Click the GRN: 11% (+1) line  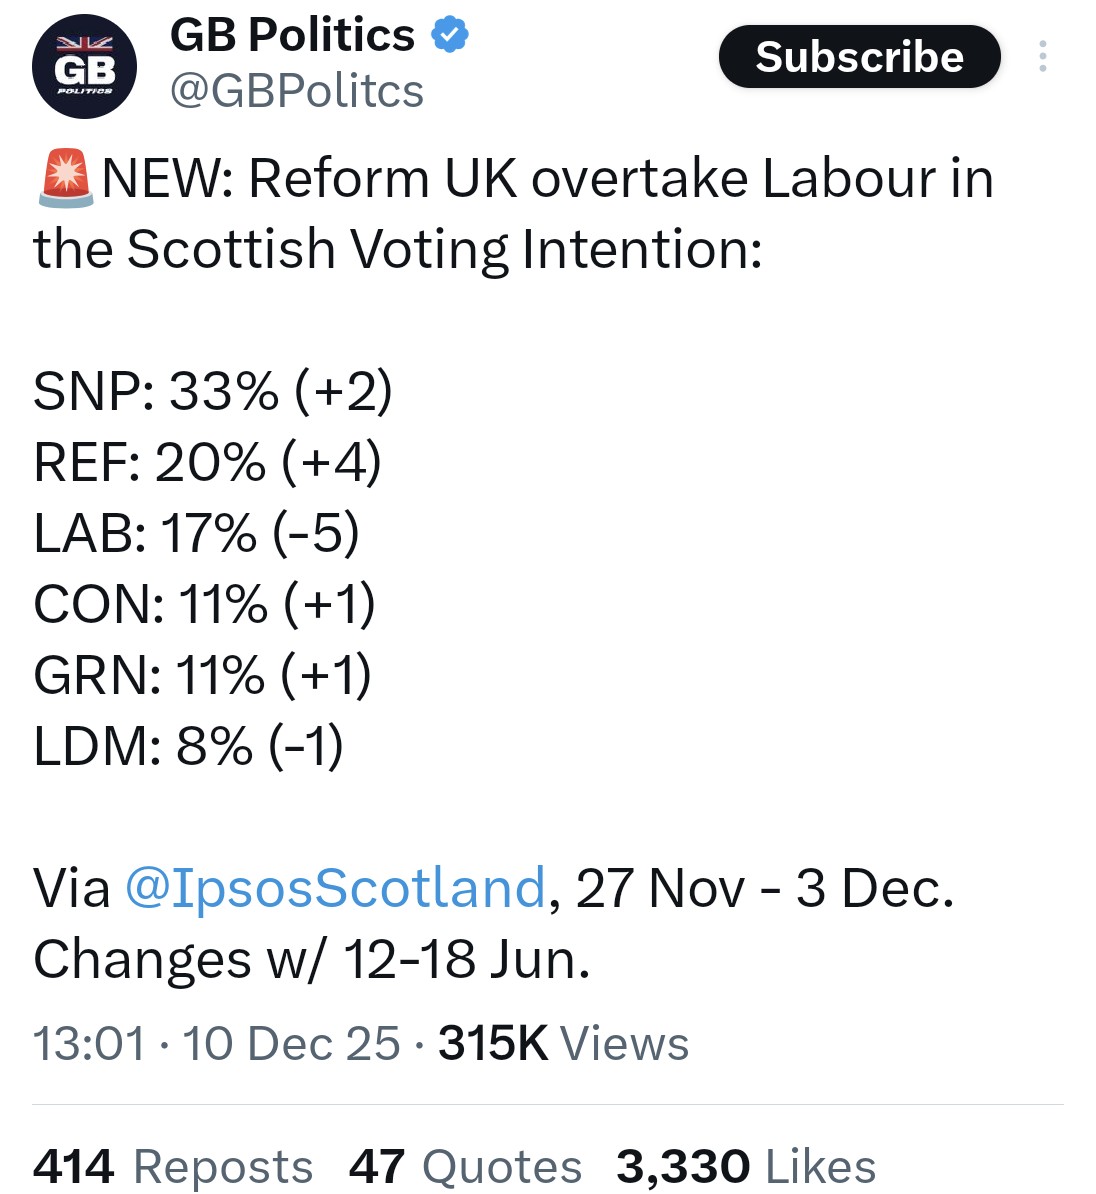202,675
